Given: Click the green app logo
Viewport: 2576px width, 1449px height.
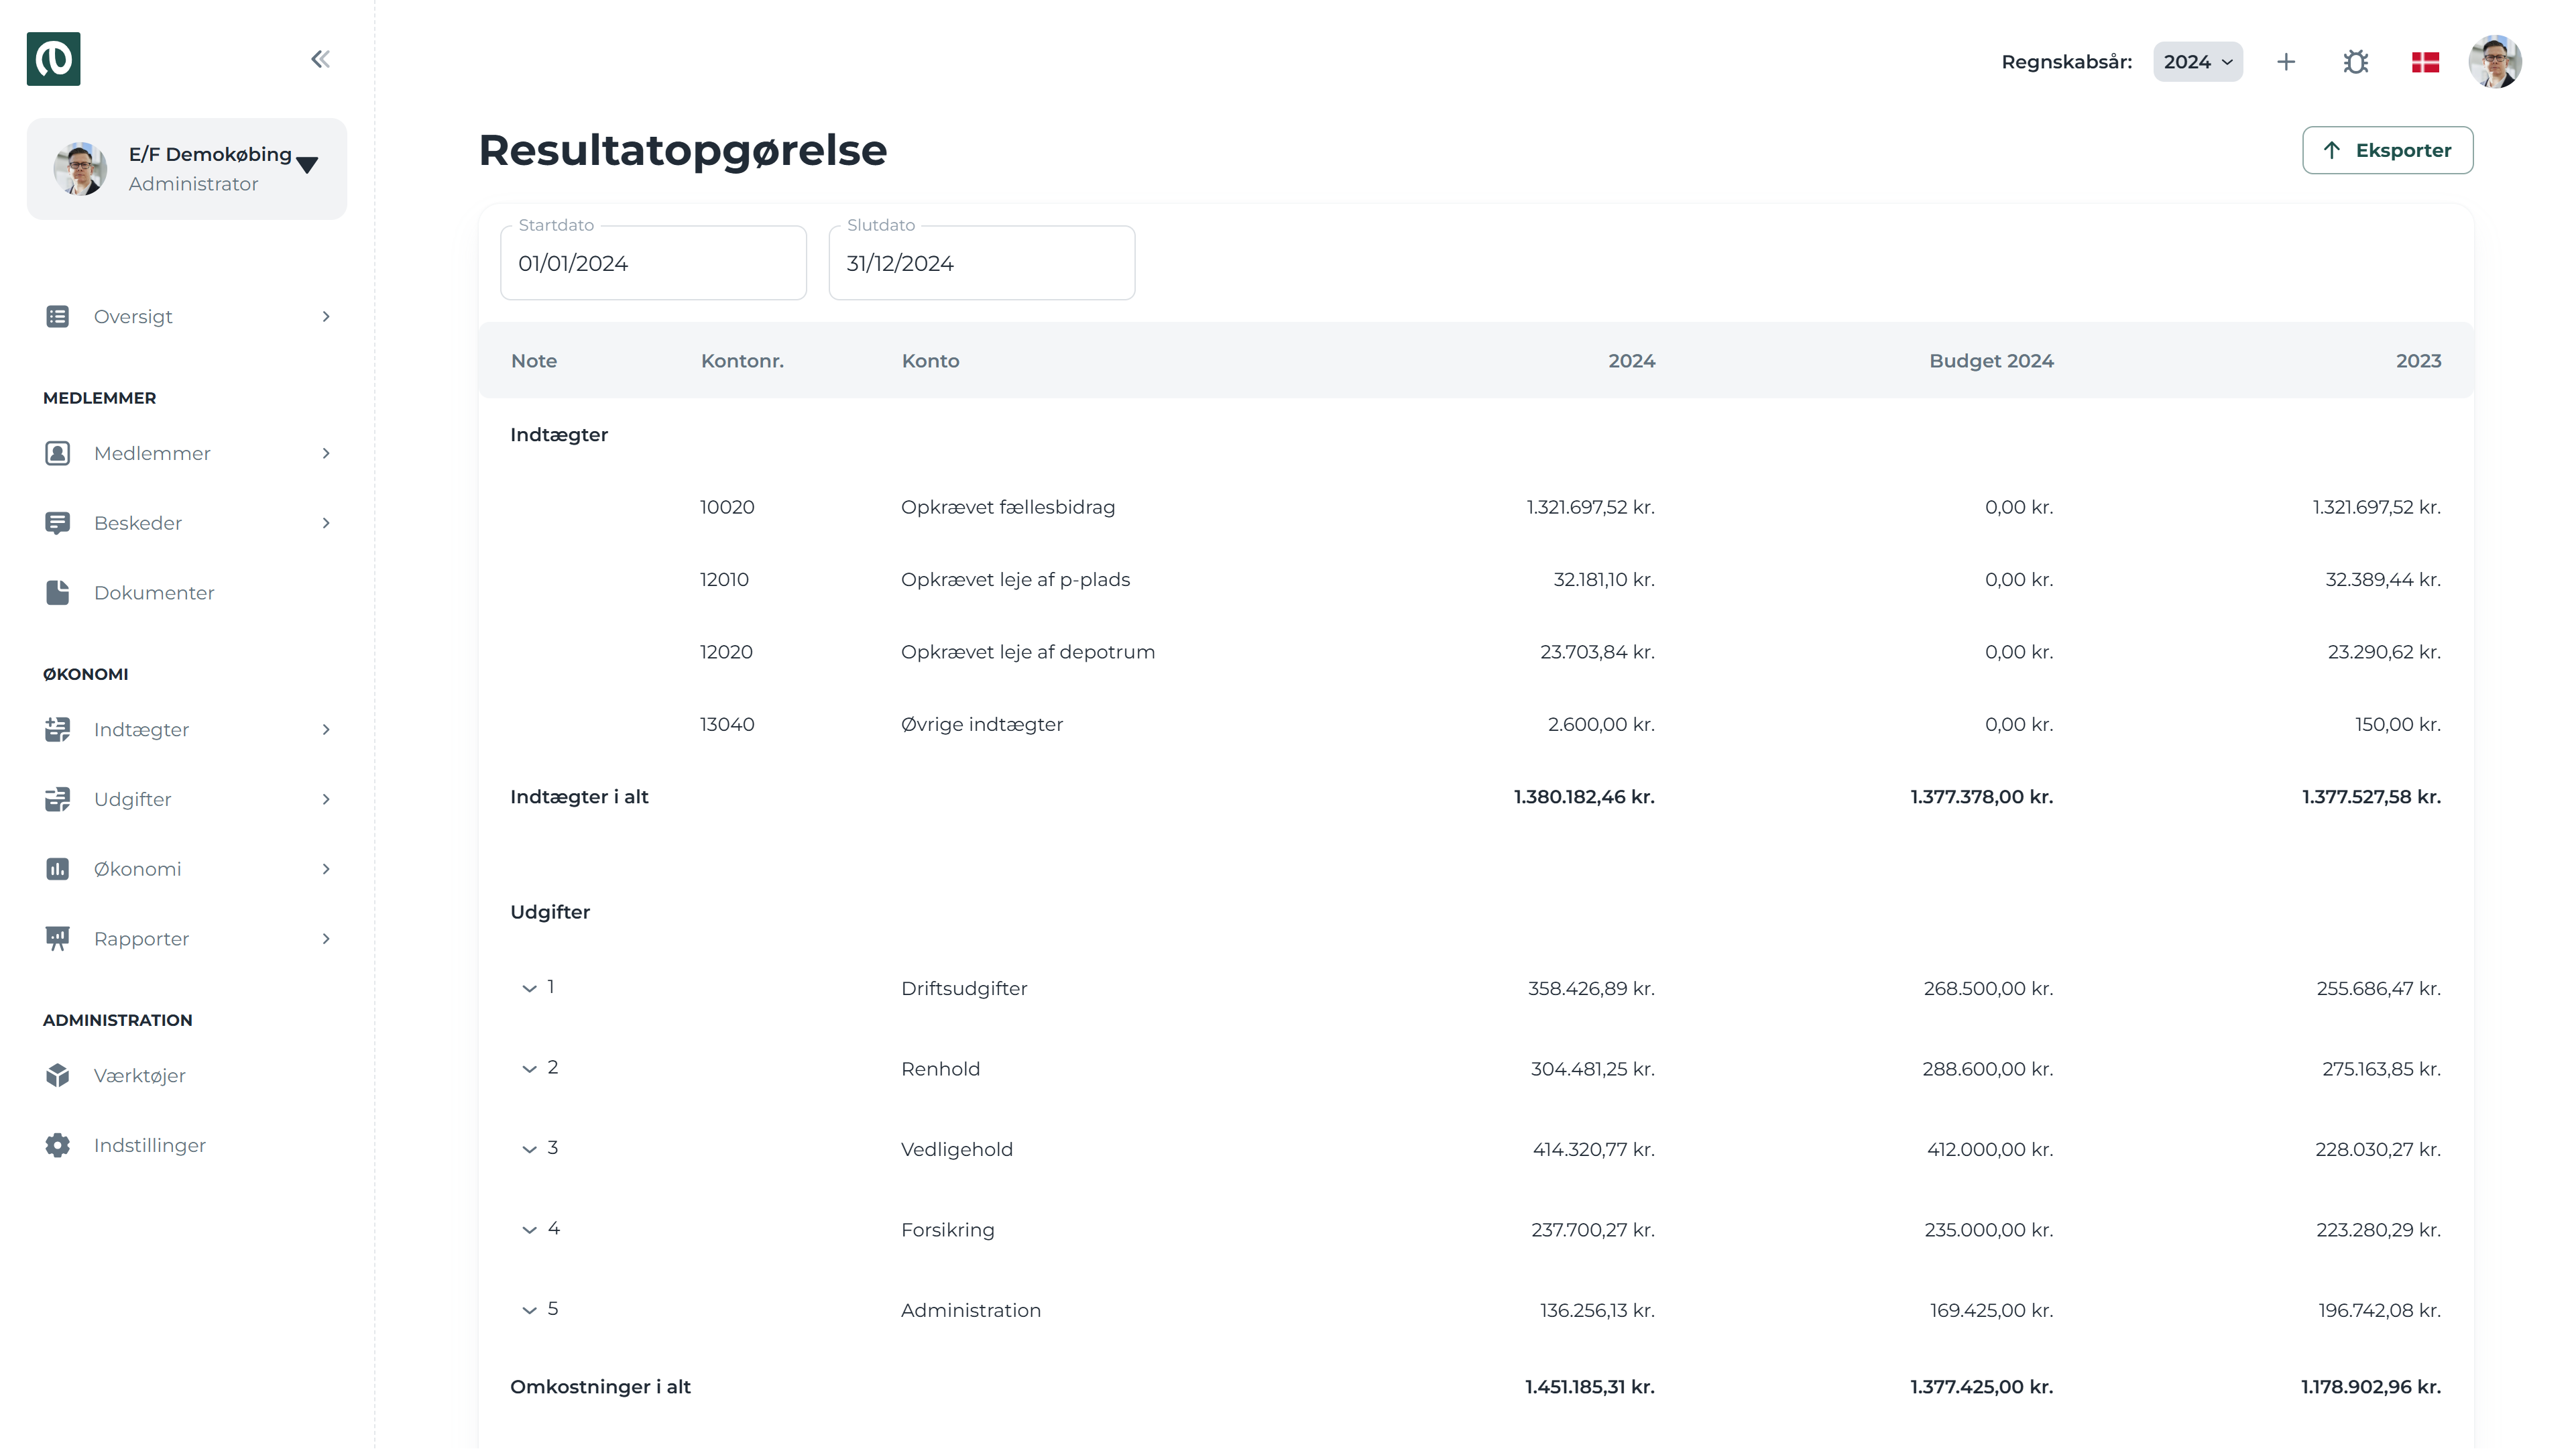Looking at the screenshot, I should 53,59.
